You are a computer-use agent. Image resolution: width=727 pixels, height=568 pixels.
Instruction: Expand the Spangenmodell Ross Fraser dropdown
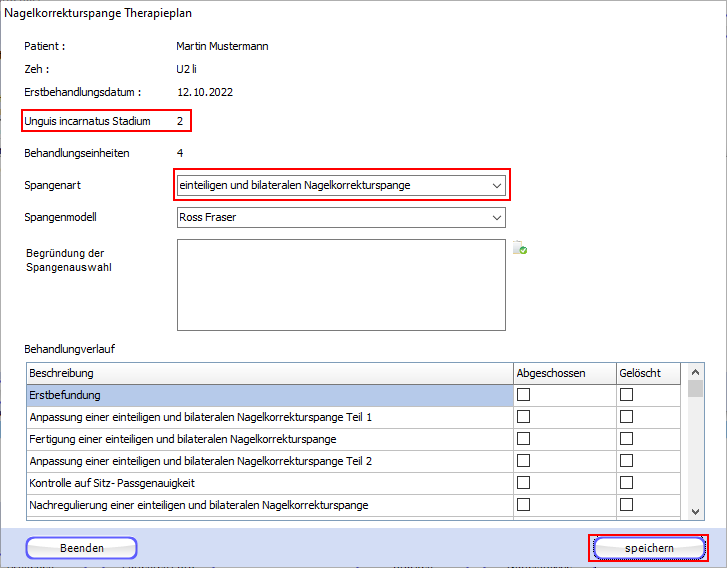pos(497,217)
